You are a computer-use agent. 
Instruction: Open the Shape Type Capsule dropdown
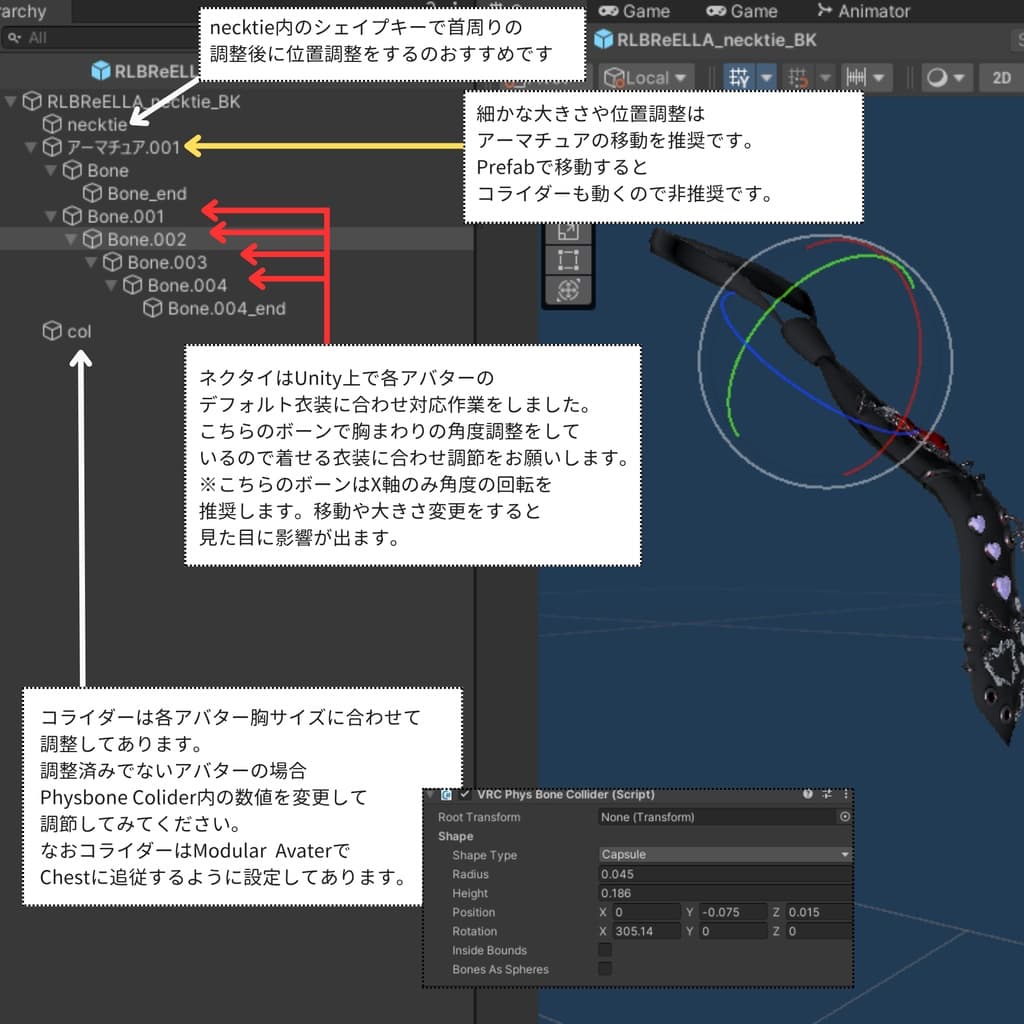pos(724,855)
